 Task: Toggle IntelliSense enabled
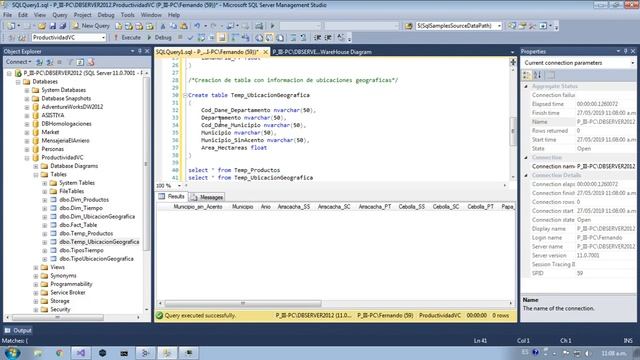(x=222, y=38)
